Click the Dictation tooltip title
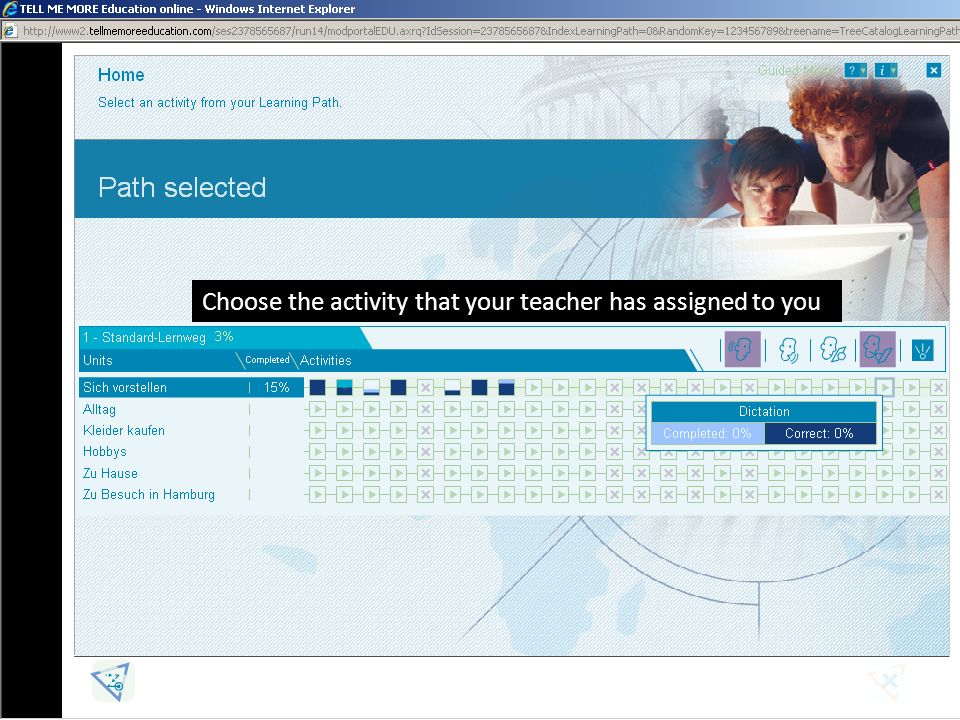Image resolution: width=960 pixels, height=720 pixels. click(763, 411)
